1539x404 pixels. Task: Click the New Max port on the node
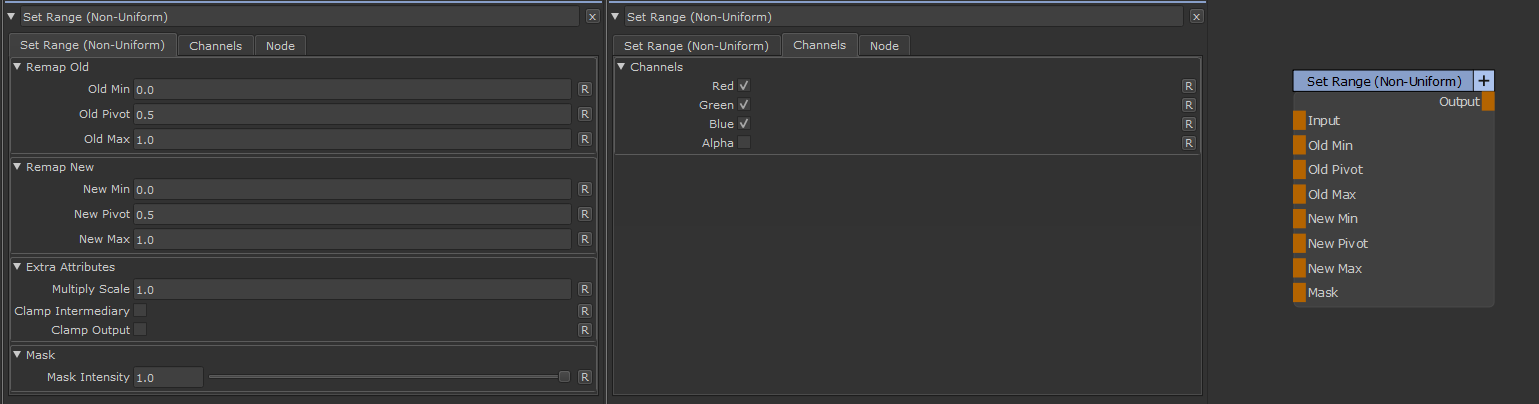pyautogui.click(x=1299, y=268)
